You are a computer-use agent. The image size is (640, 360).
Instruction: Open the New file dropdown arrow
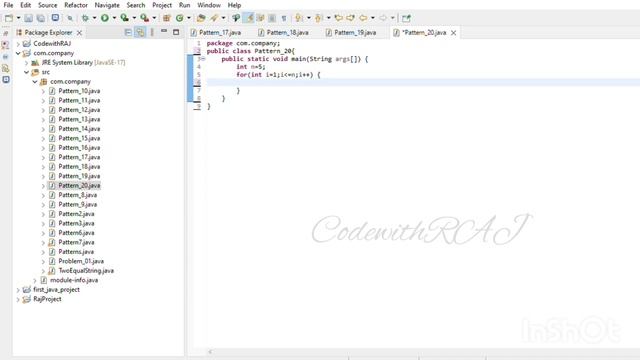point(18,18)
